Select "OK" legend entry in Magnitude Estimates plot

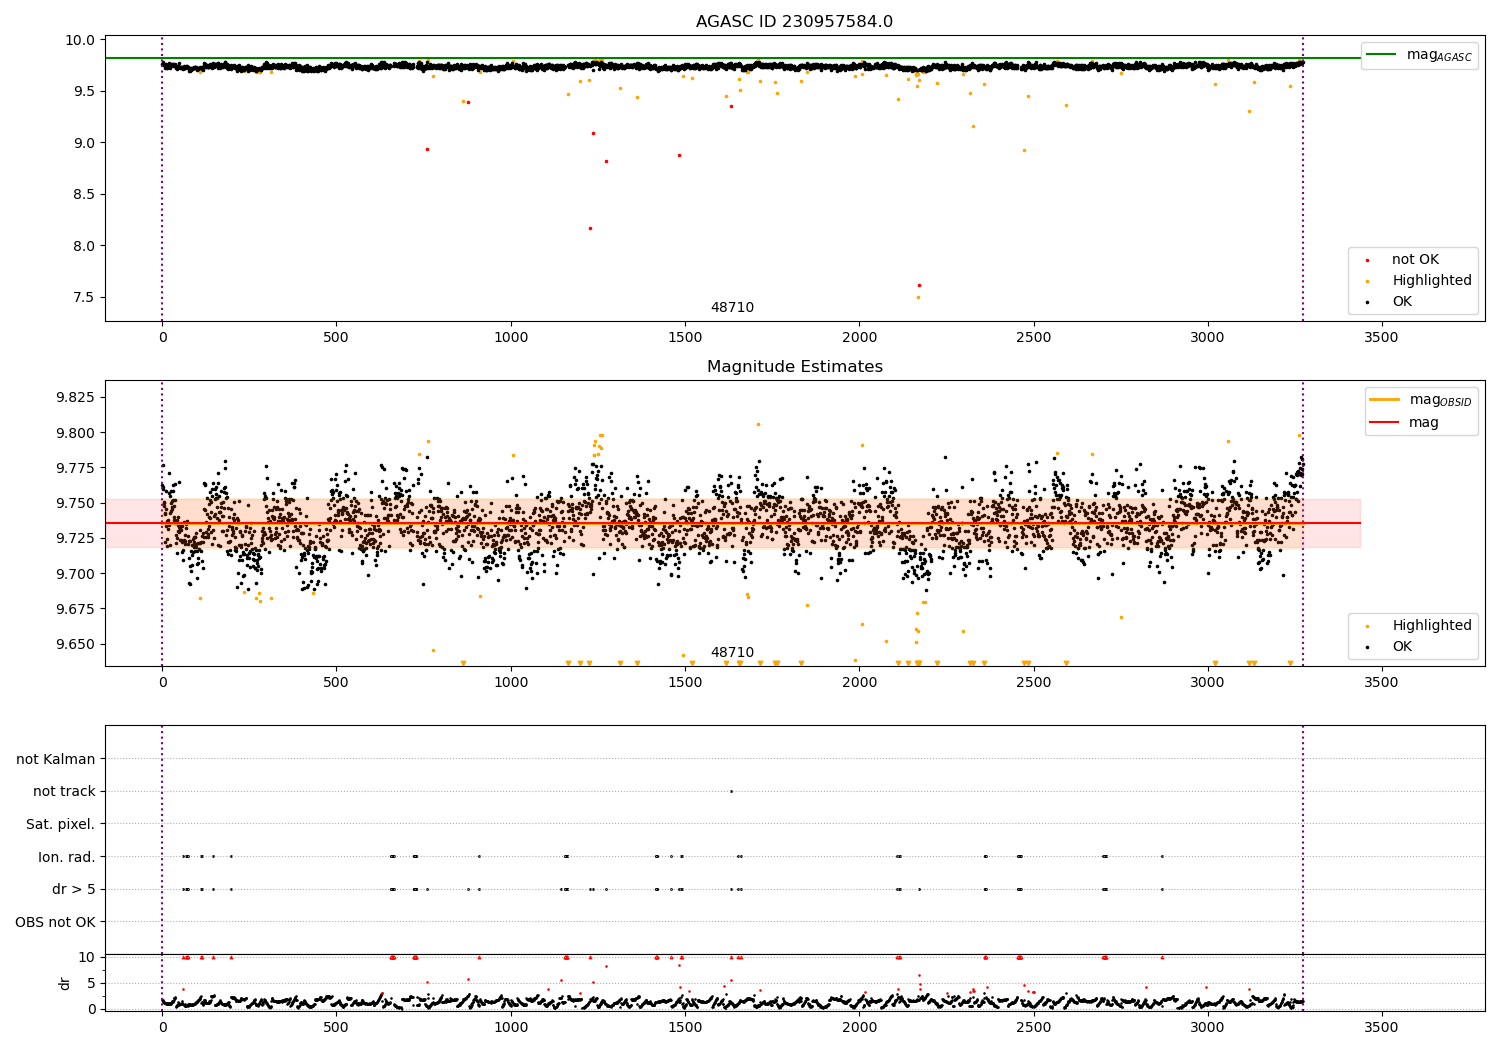click(x=1402, y=647)
